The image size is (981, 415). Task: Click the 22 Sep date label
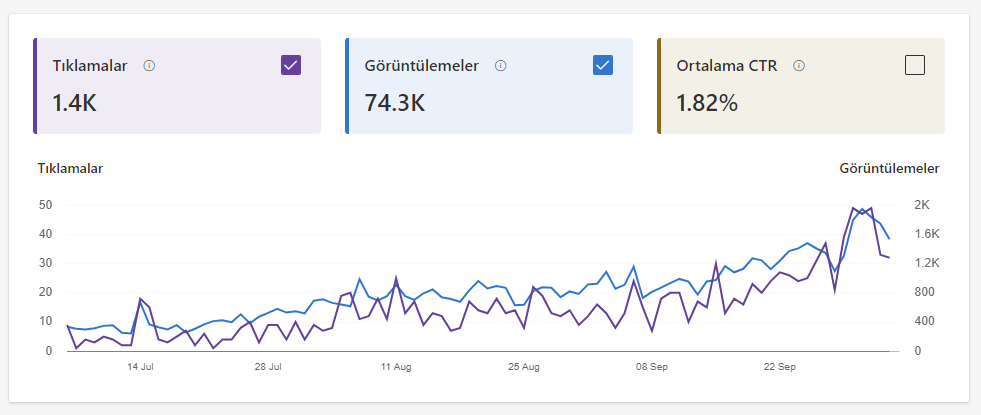pyautogui.click(x=780, y=367)
